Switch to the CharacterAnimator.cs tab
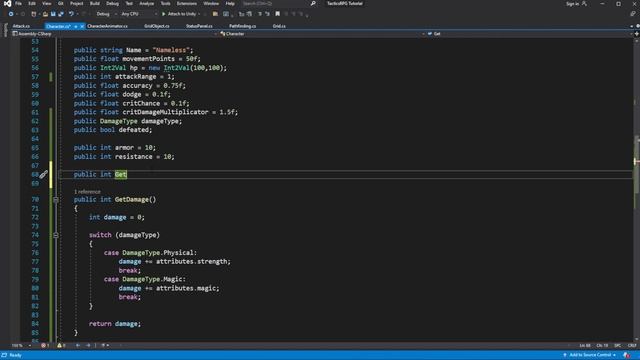The image size is (640, 360). click(x=107, y=26)
